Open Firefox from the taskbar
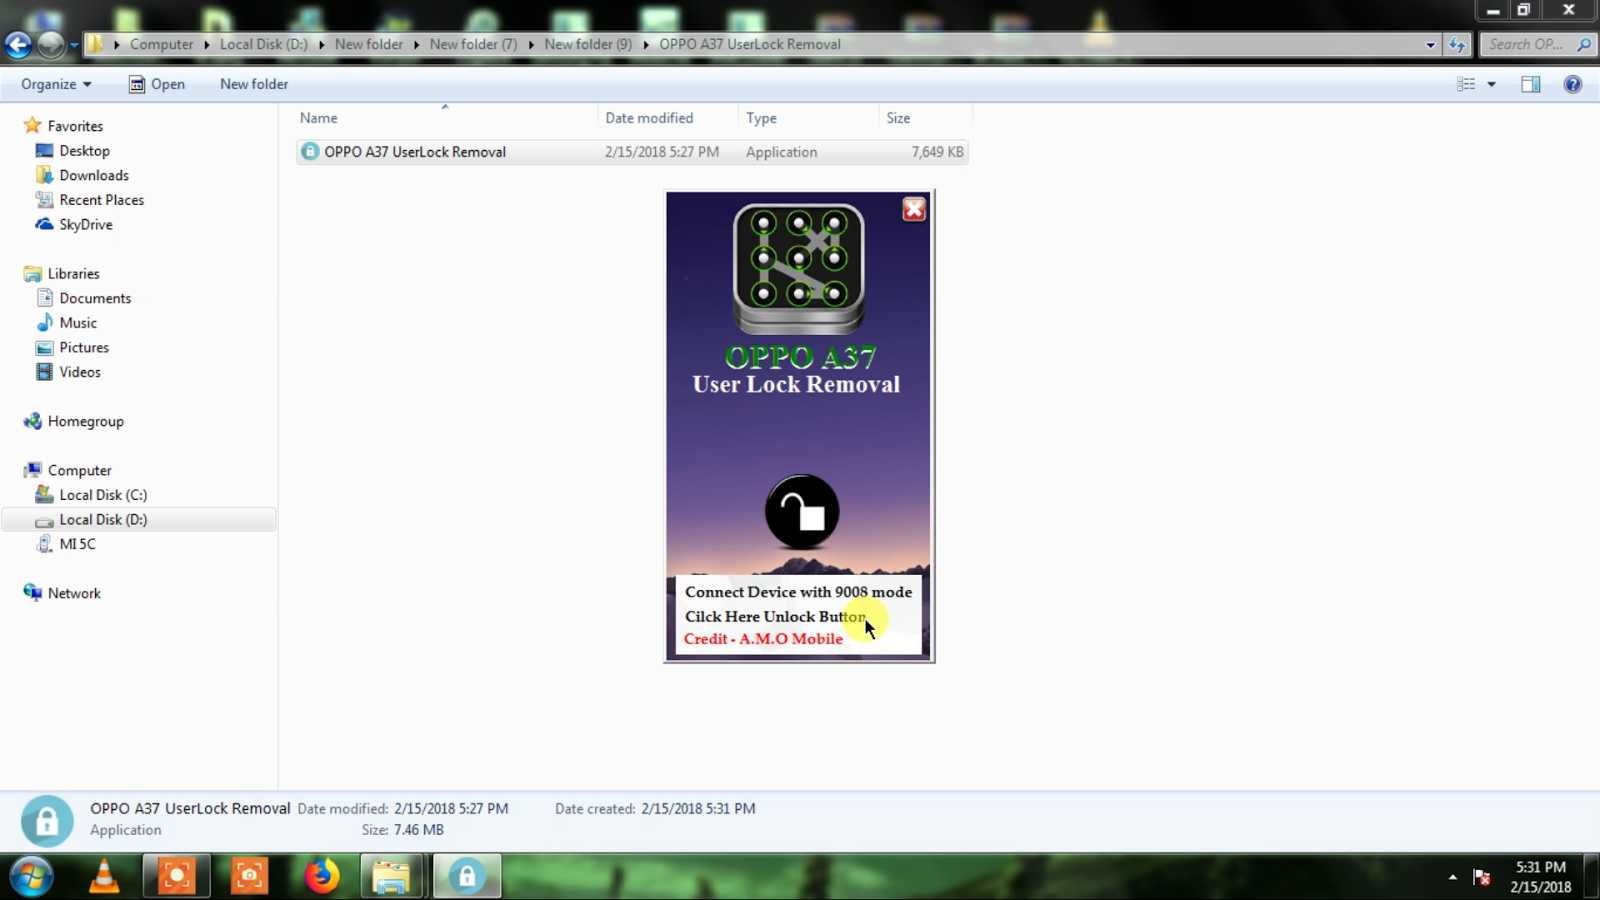This screenshot has height=900, width=1600. [321, 877]
